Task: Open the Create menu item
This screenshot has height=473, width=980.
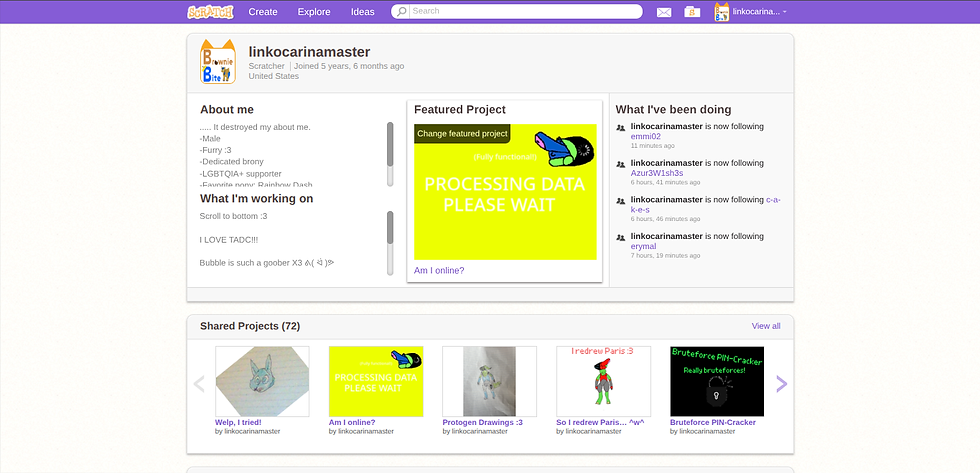Action: (263, 12)
